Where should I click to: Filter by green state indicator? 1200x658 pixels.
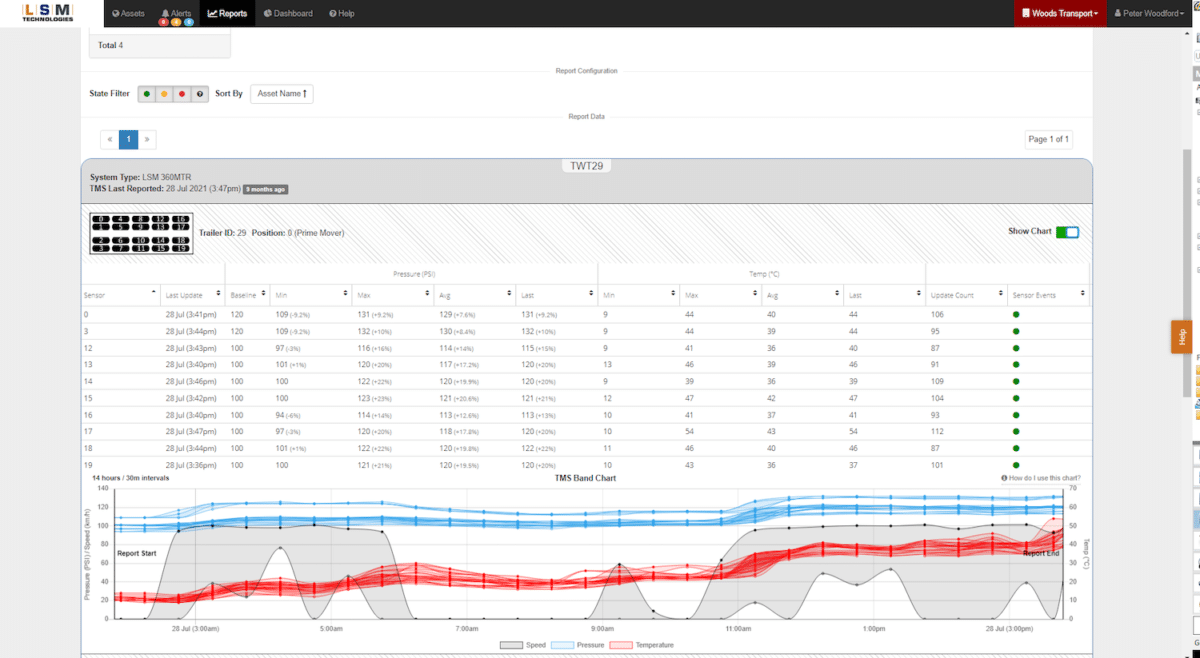[x=146, y=94]
